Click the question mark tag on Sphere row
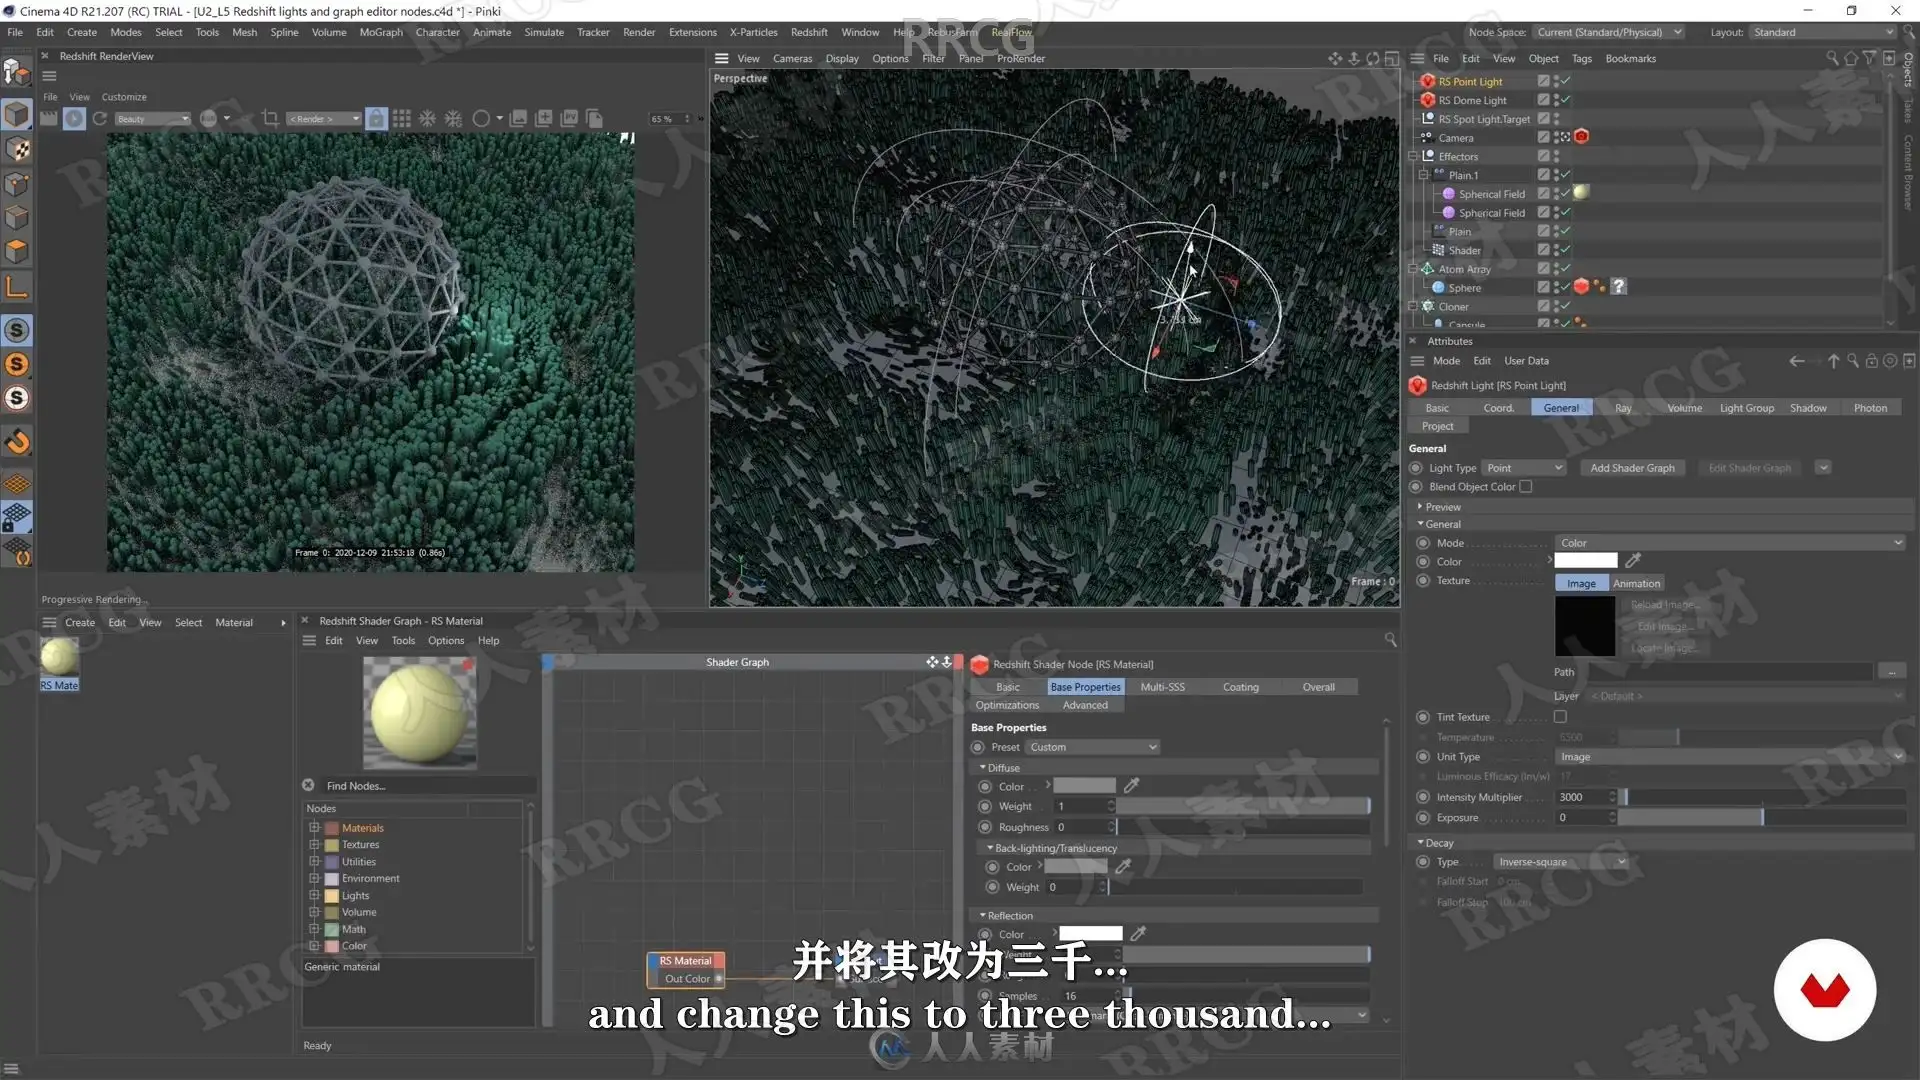 click(1619, 287)
